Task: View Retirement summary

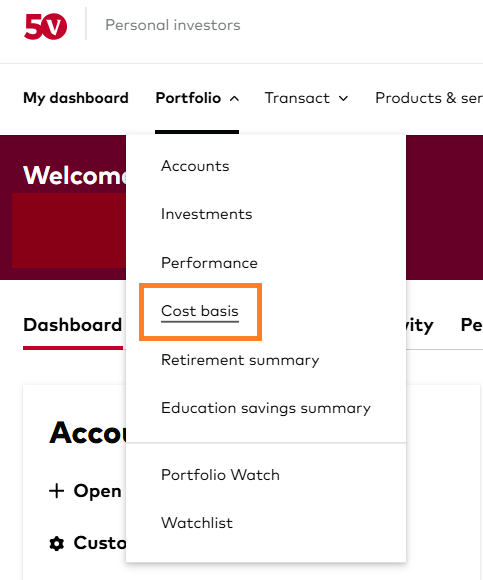Action: click(x=240, y=360)
